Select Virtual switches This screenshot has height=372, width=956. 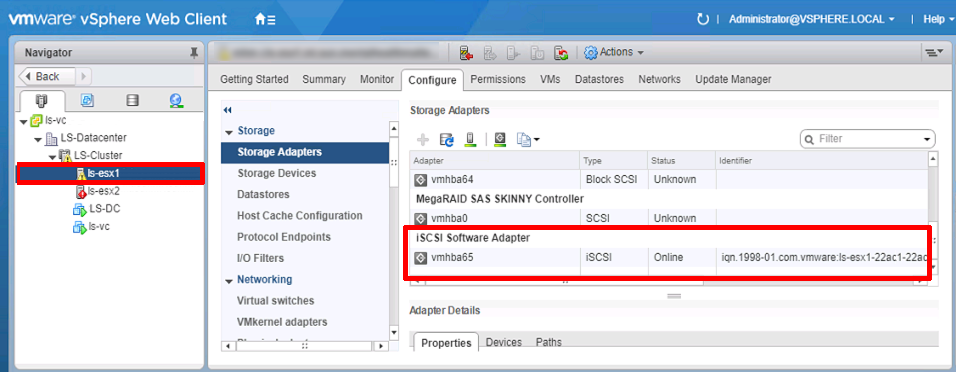pos(276,301)
